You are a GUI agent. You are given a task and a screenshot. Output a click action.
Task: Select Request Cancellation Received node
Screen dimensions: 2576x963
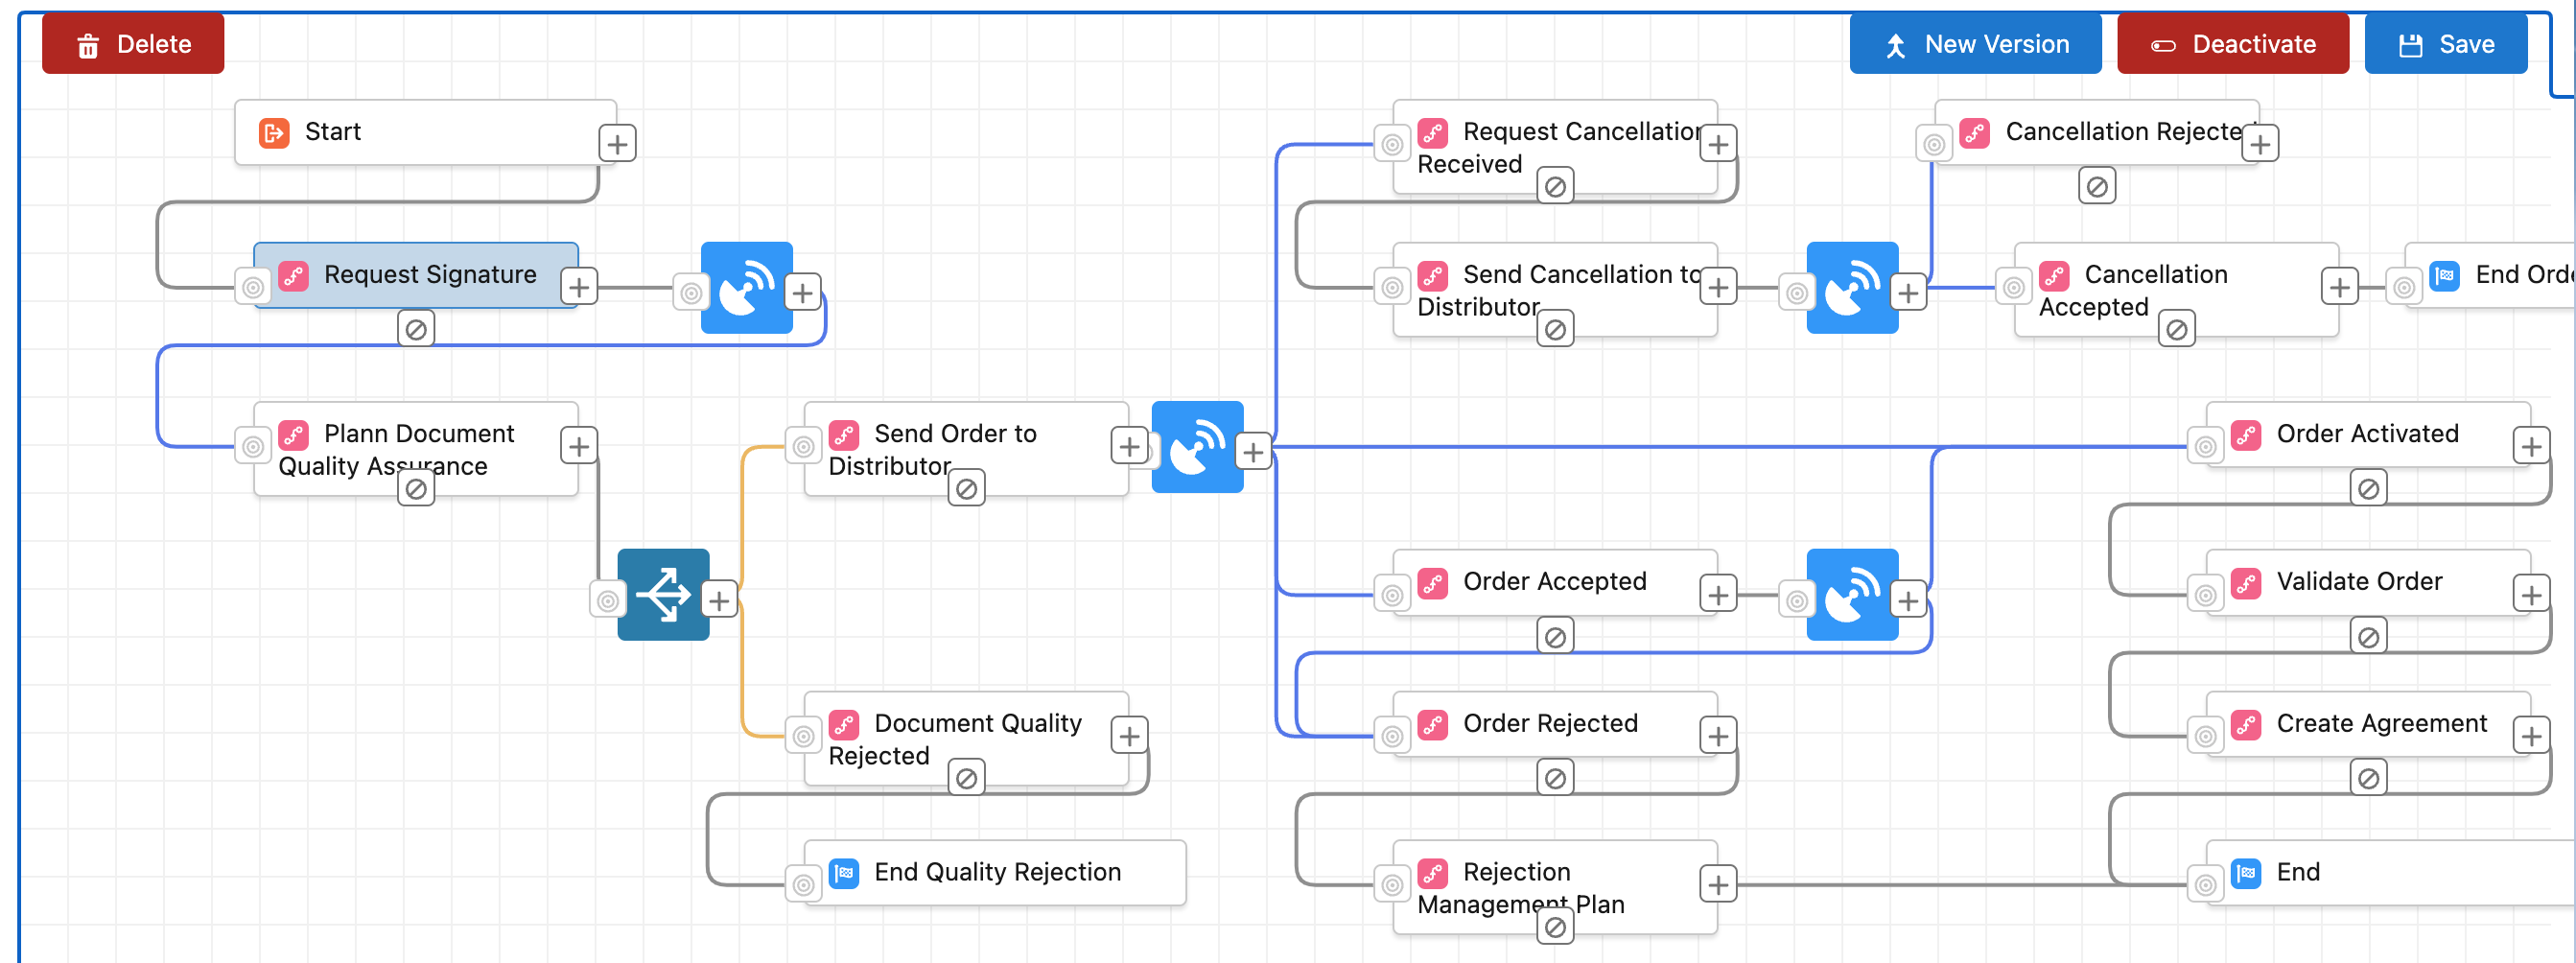[x=1555, y=147]
